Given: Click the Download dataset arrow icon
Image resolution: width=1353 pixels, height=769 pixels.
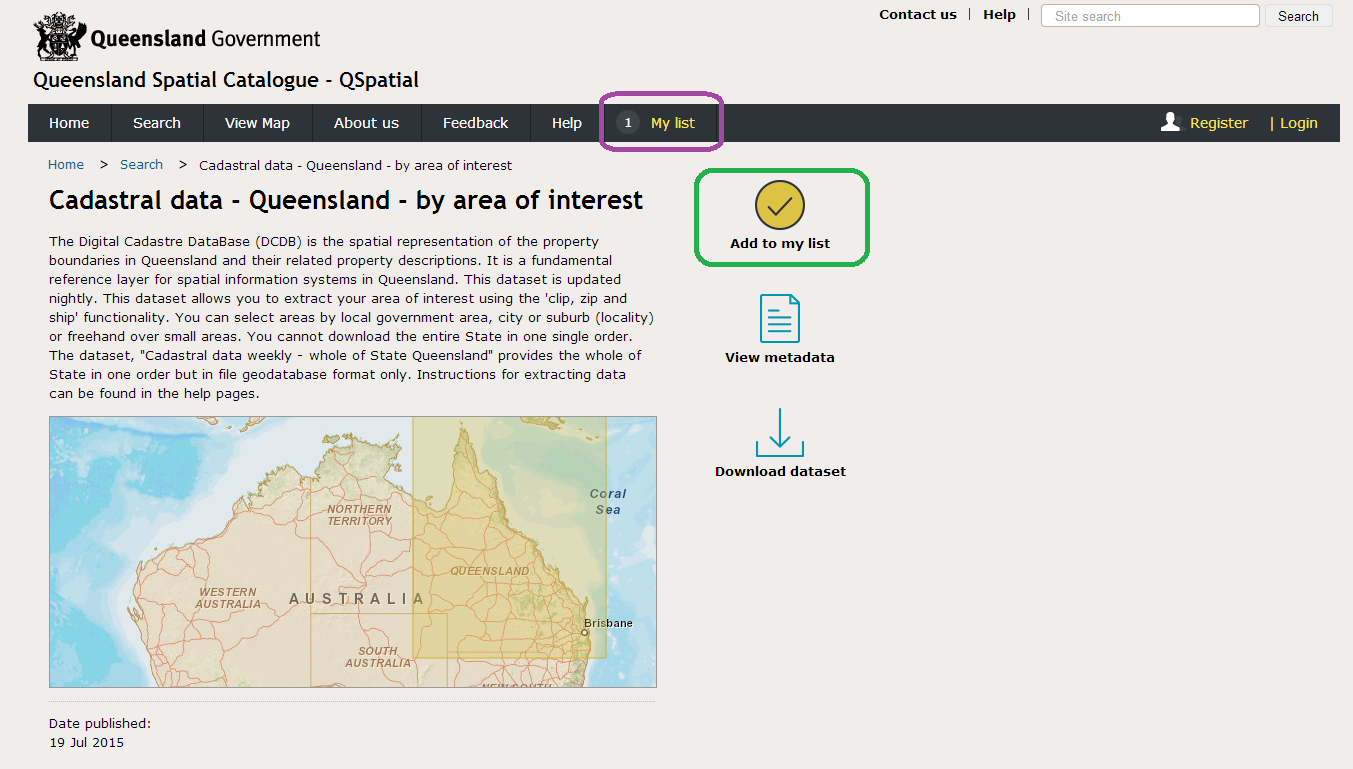Looking at the screenshot, I should pos(780,432).
